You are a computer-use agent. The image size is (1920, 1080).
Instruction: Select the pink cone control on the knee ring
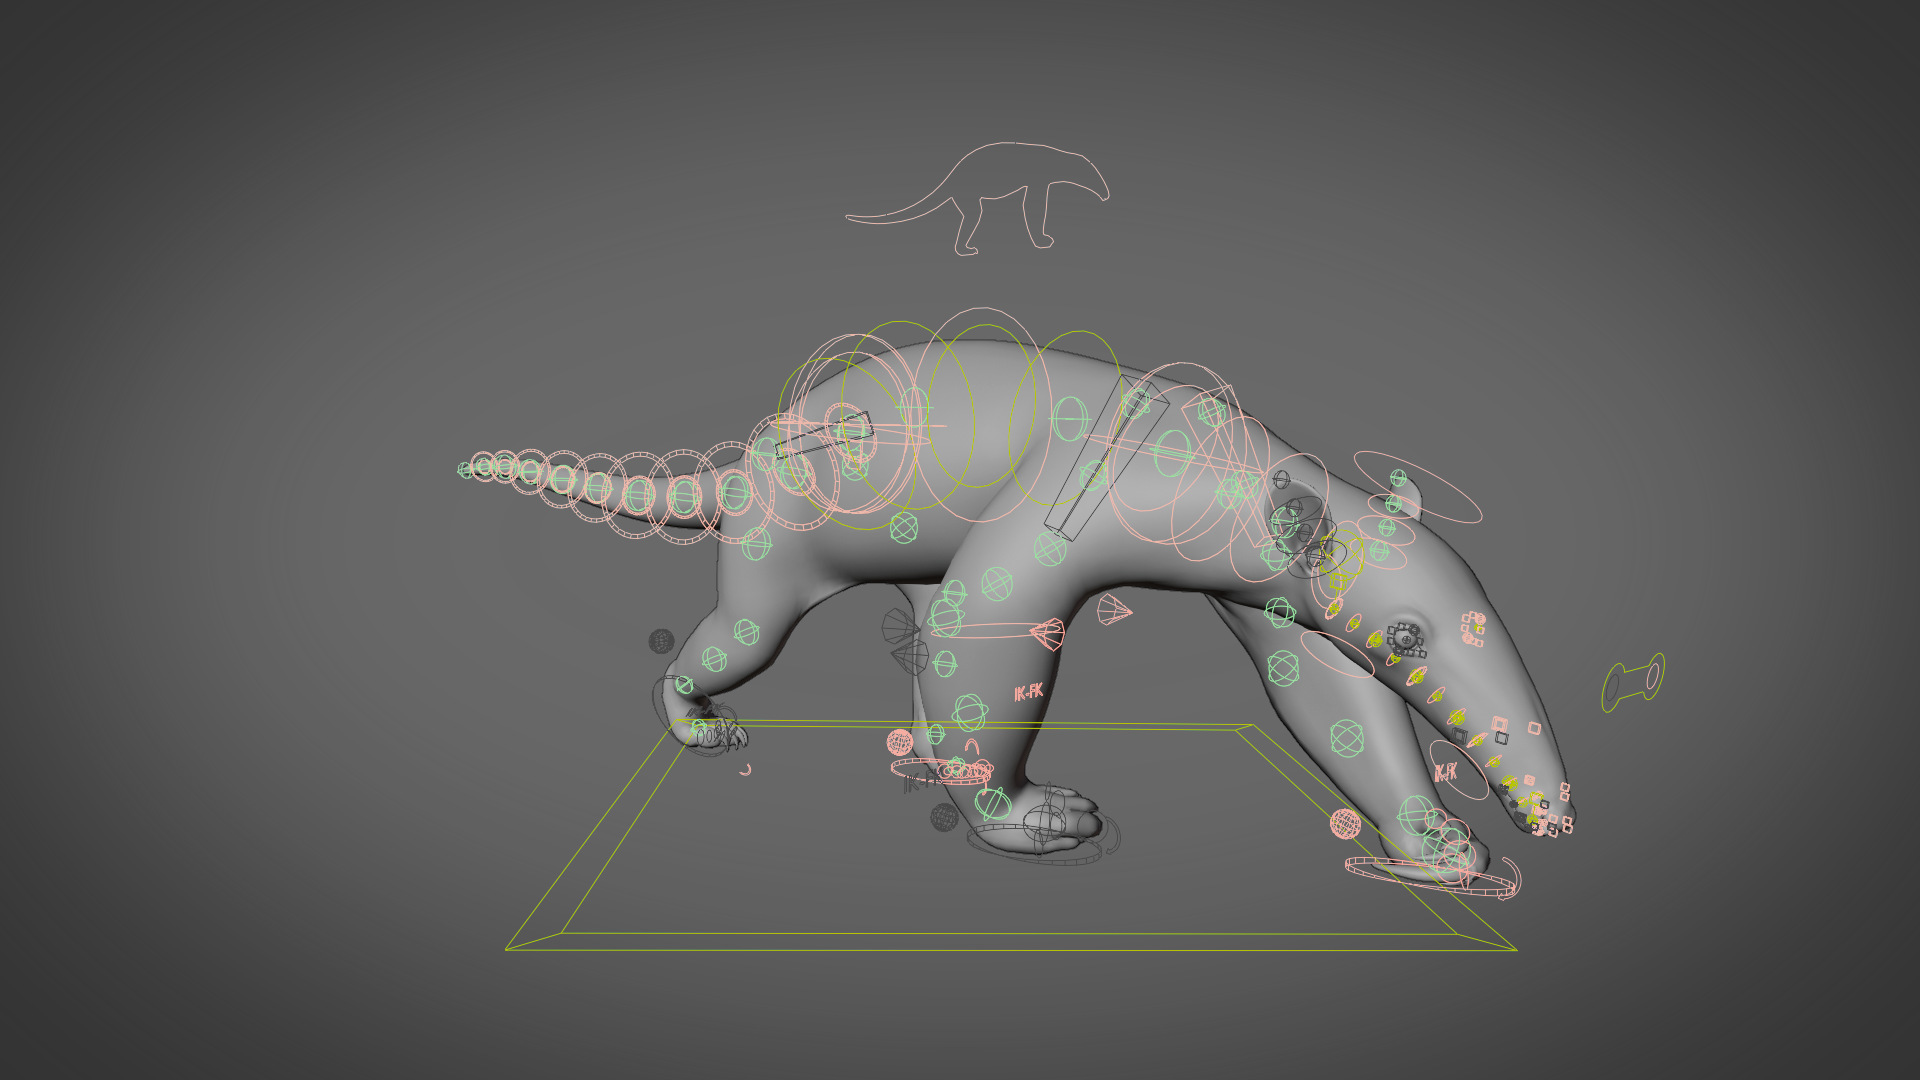click(1047, 634)
